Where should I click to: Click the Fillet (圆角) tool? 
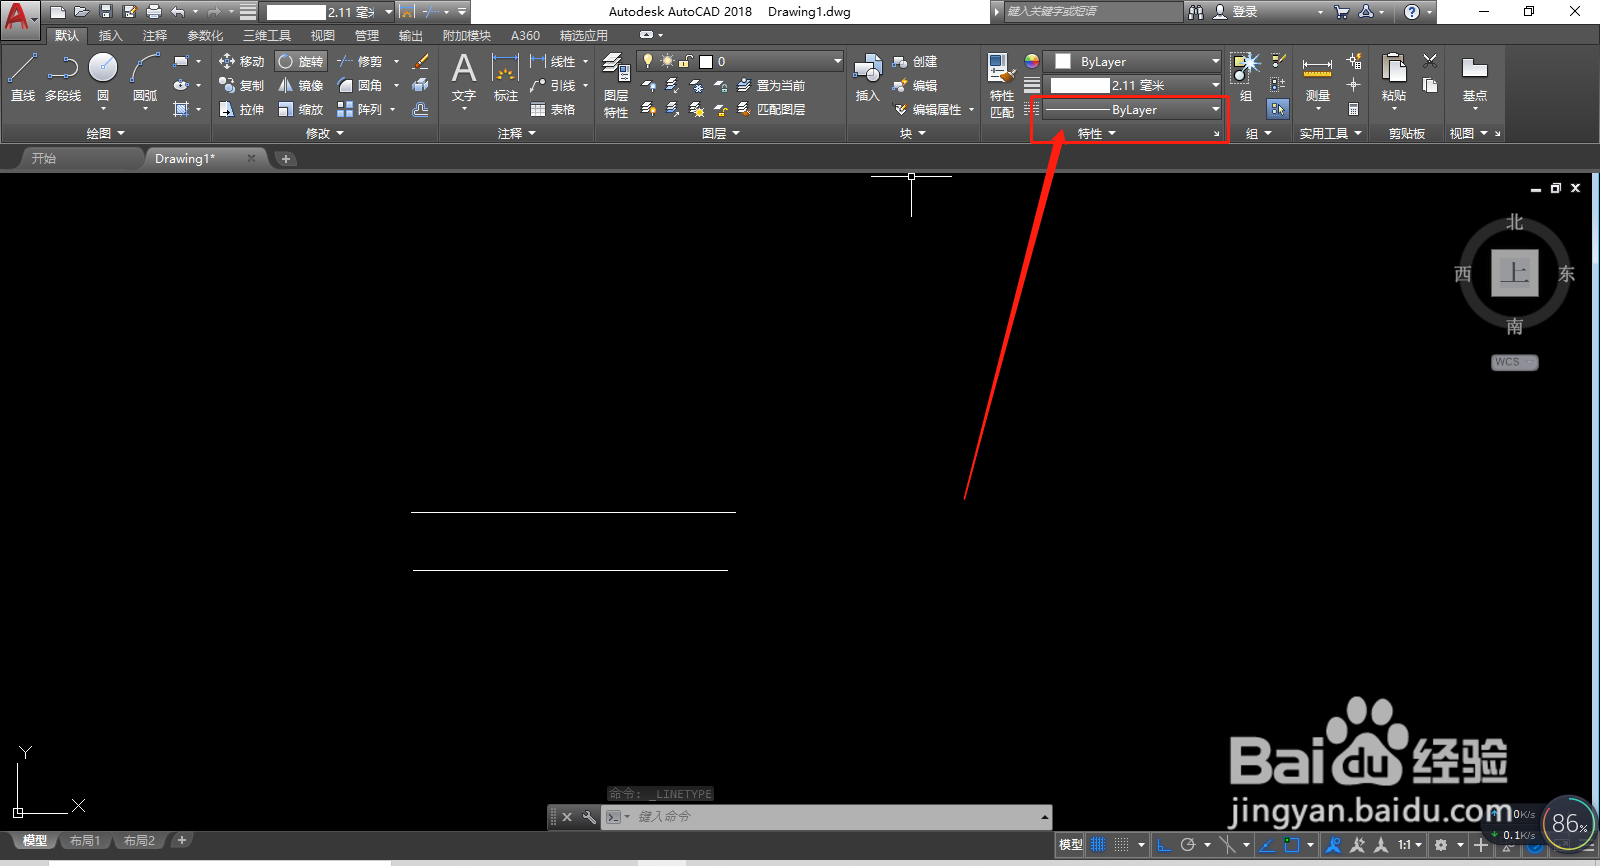[x=360, y=85]
